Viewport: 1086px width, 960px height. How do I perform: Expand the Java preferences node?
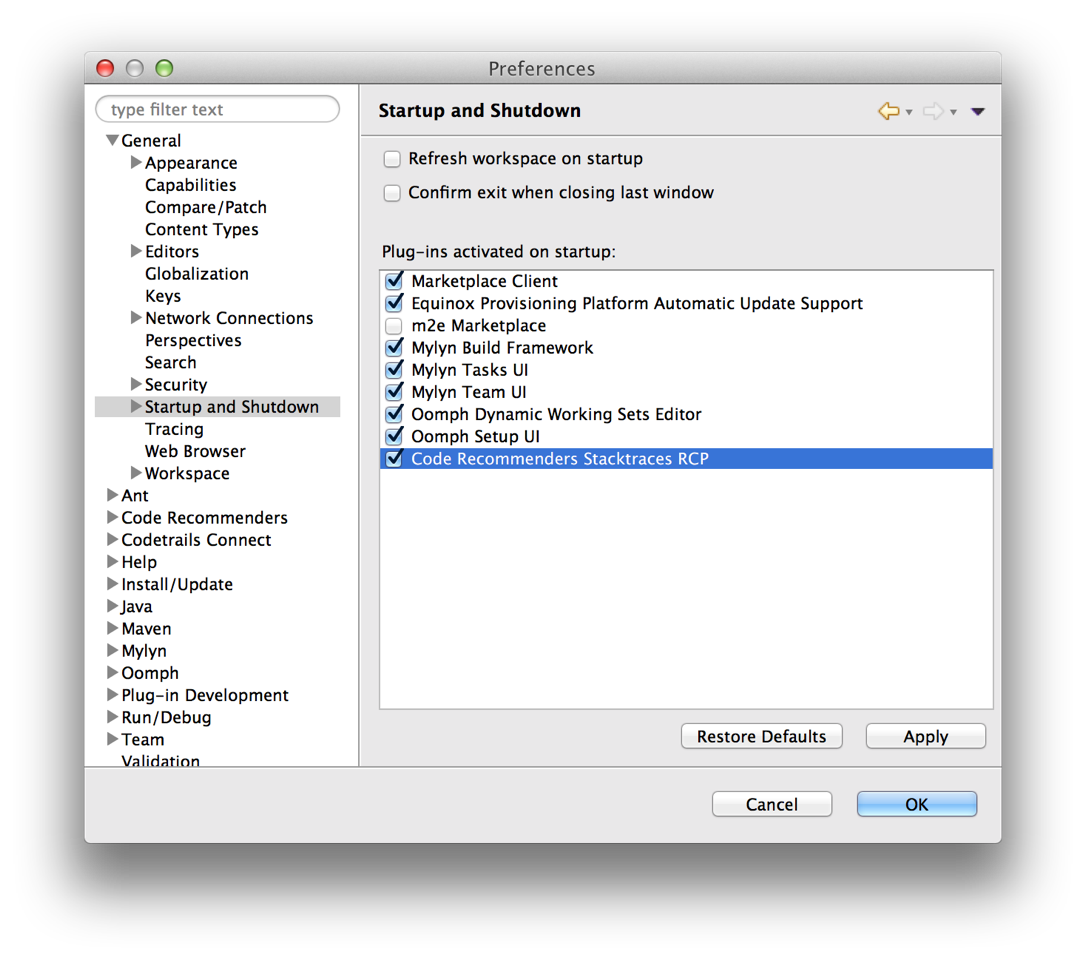[x=112, y=605]
